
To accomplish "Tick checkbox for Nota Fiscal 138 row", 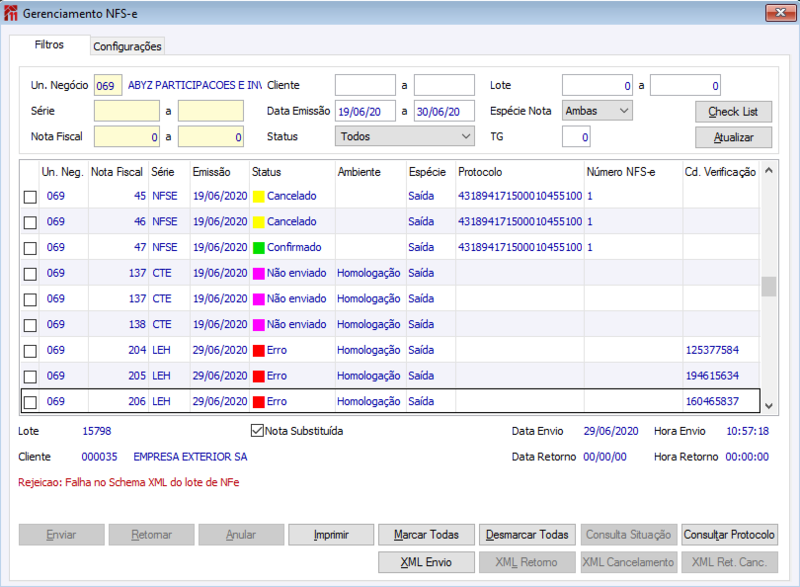I will coord(31,325).
